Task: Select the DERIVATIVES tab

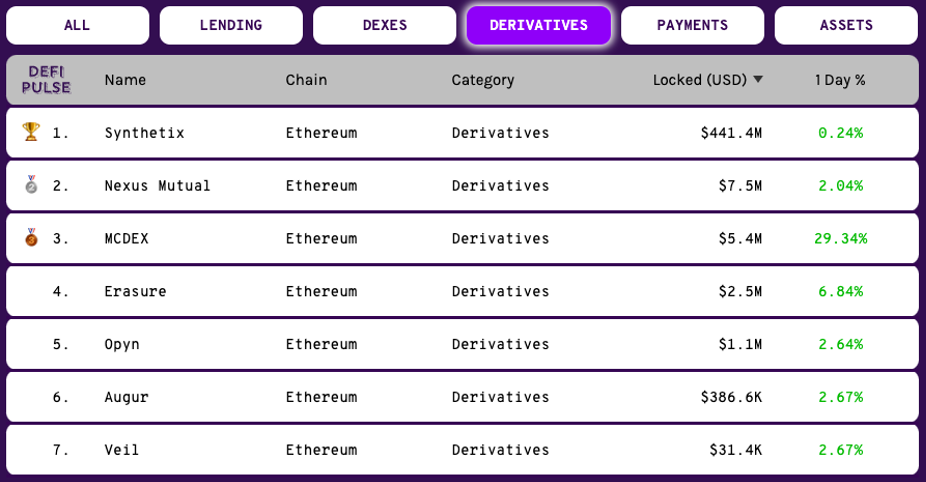Action: pos(539,25)
